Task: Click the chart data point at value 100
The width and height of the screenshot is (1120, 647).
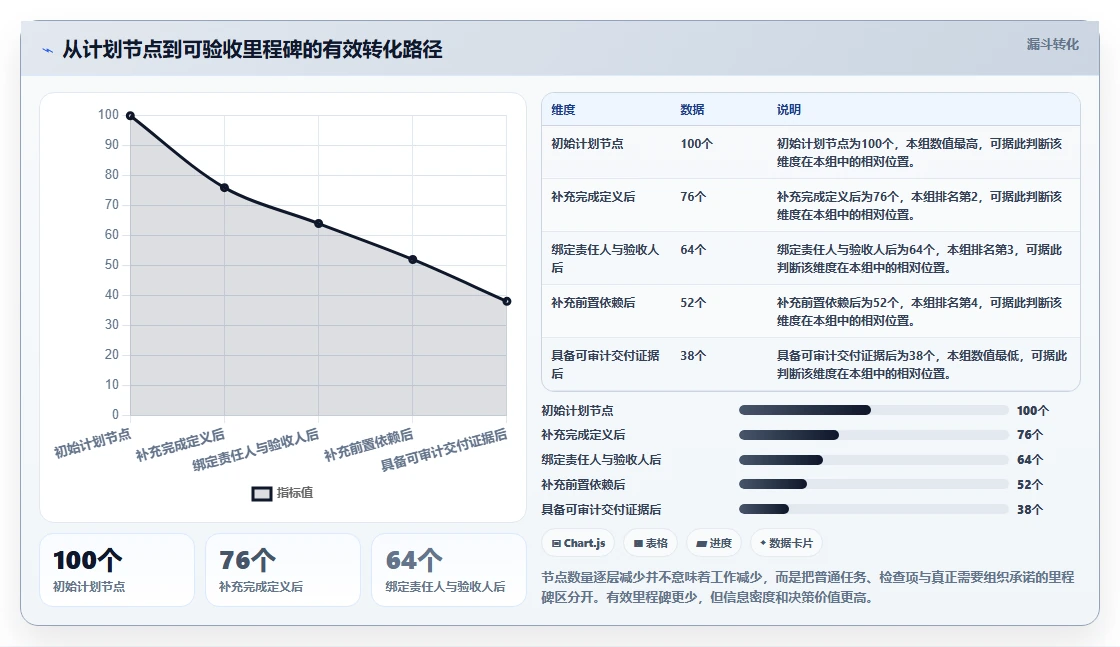Action: tap(130, 115)
